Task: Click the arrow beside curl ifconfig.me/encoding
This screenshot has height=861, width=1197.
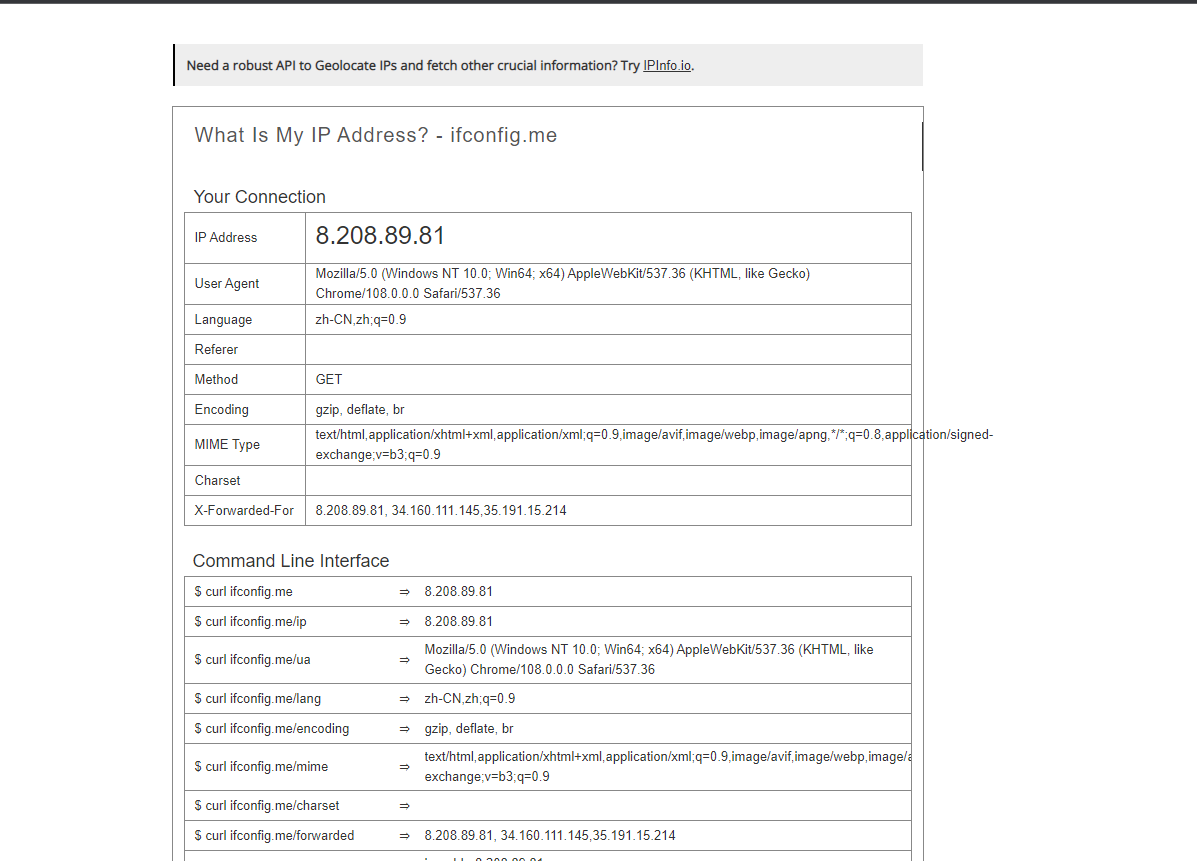Action: [404, 729]
